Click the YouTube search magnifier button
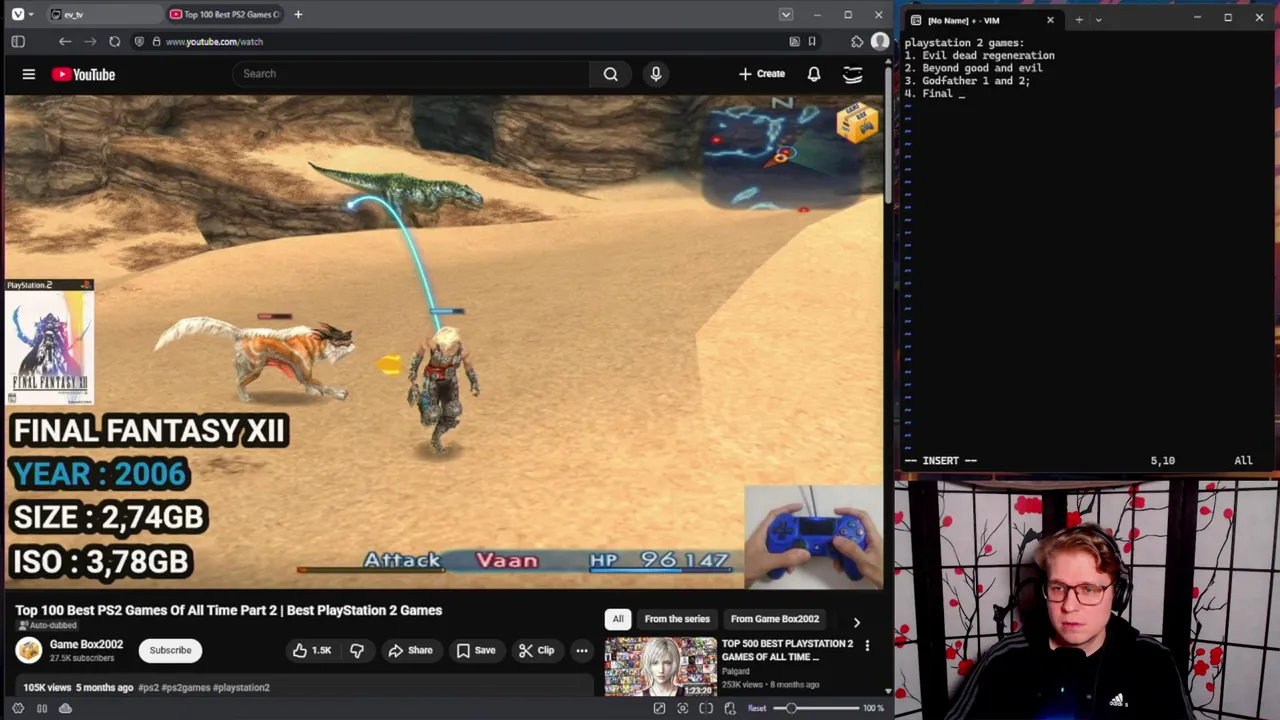 point(610,73)
